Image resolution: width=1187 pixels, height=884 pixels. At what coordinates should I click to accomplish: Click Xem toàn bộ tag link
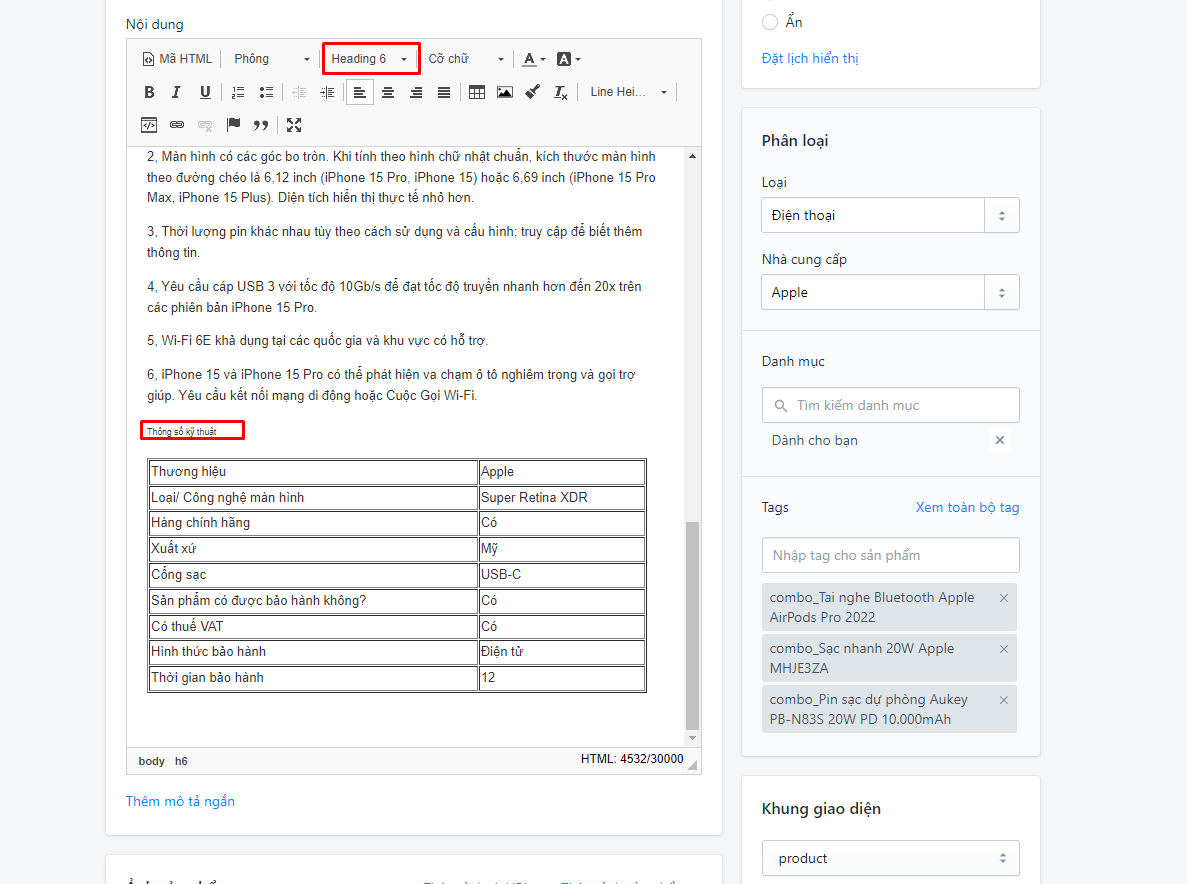967,507
